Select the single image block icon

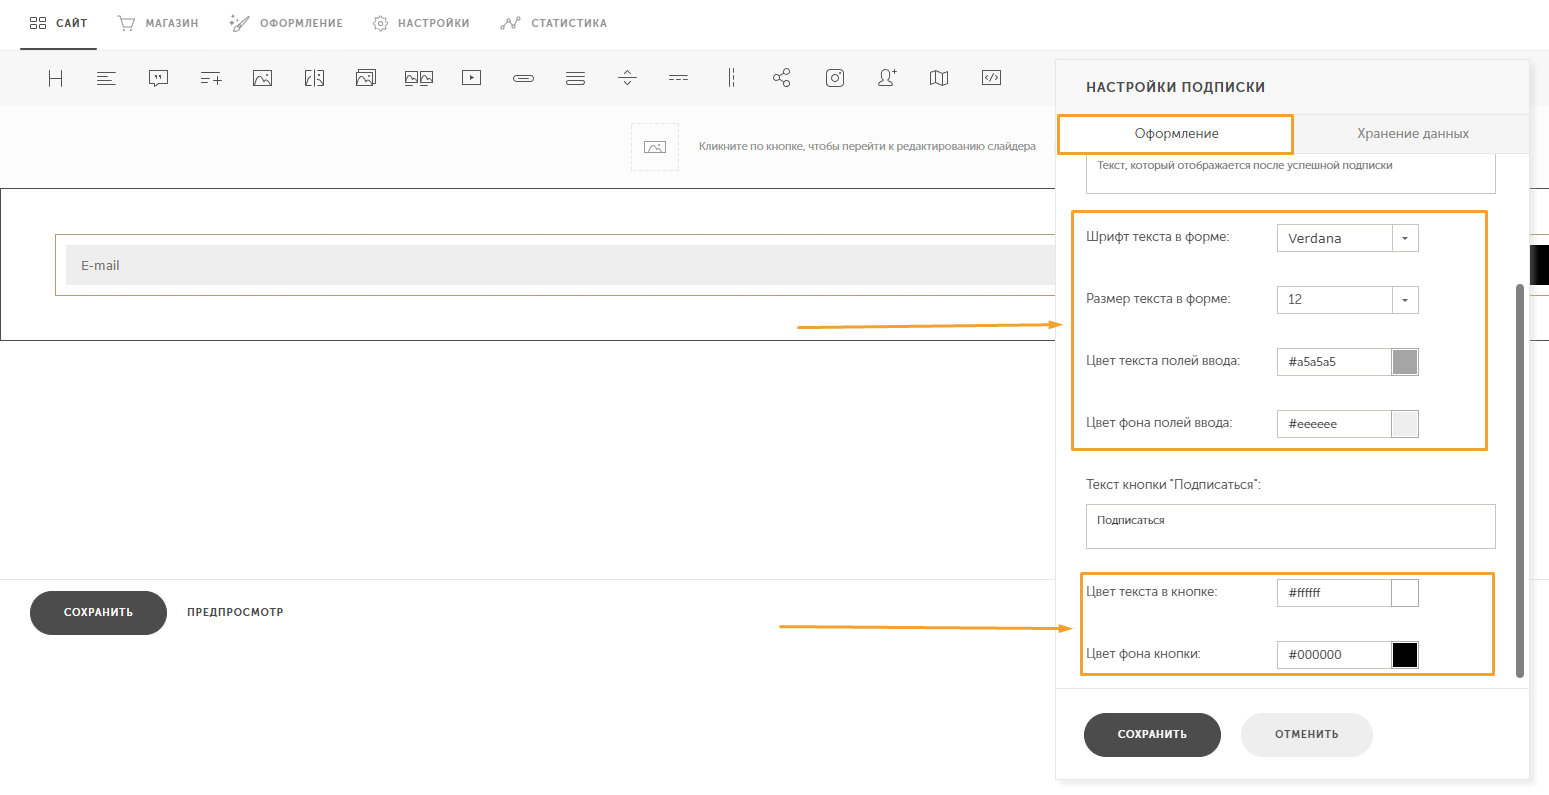tap(263, 78)
